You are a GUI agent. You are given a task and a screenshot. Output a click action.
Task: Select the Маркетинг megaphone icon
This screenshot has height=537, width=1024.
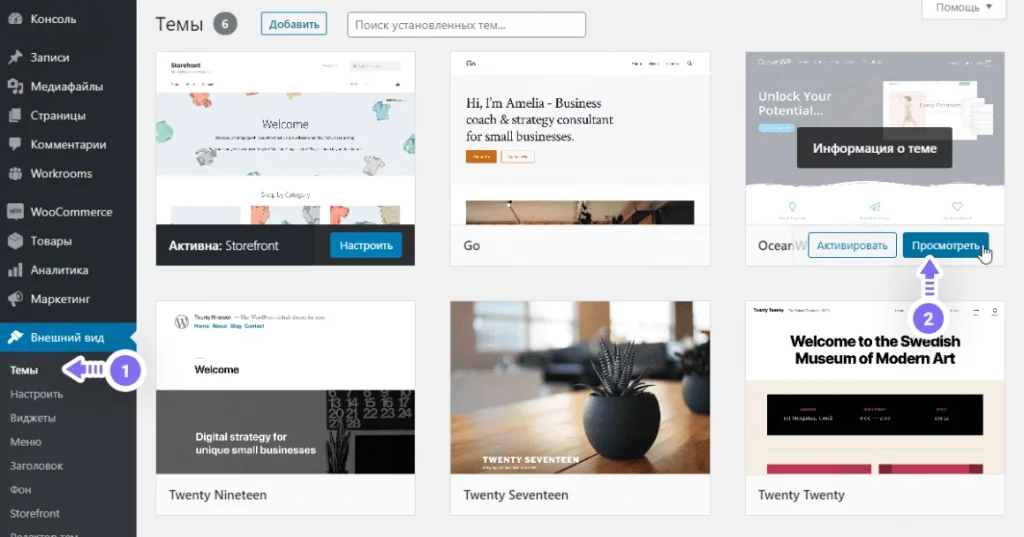tap(15, 299)
